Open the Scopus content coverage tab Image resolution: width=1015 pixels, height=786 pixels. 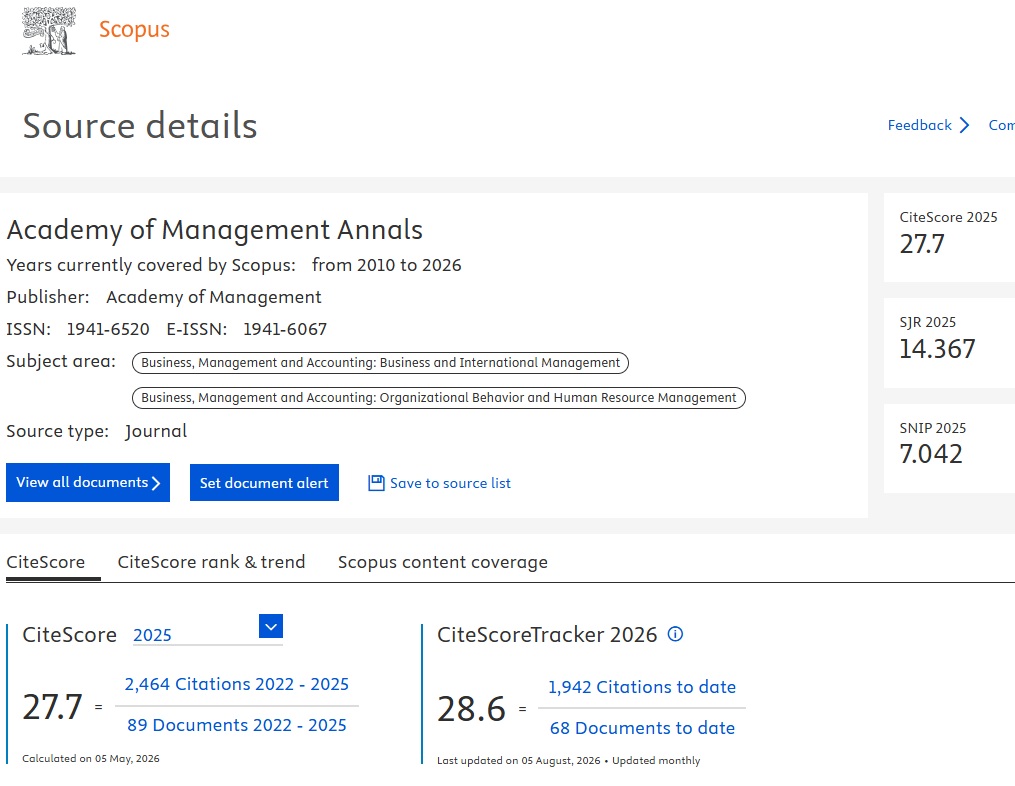443,562
